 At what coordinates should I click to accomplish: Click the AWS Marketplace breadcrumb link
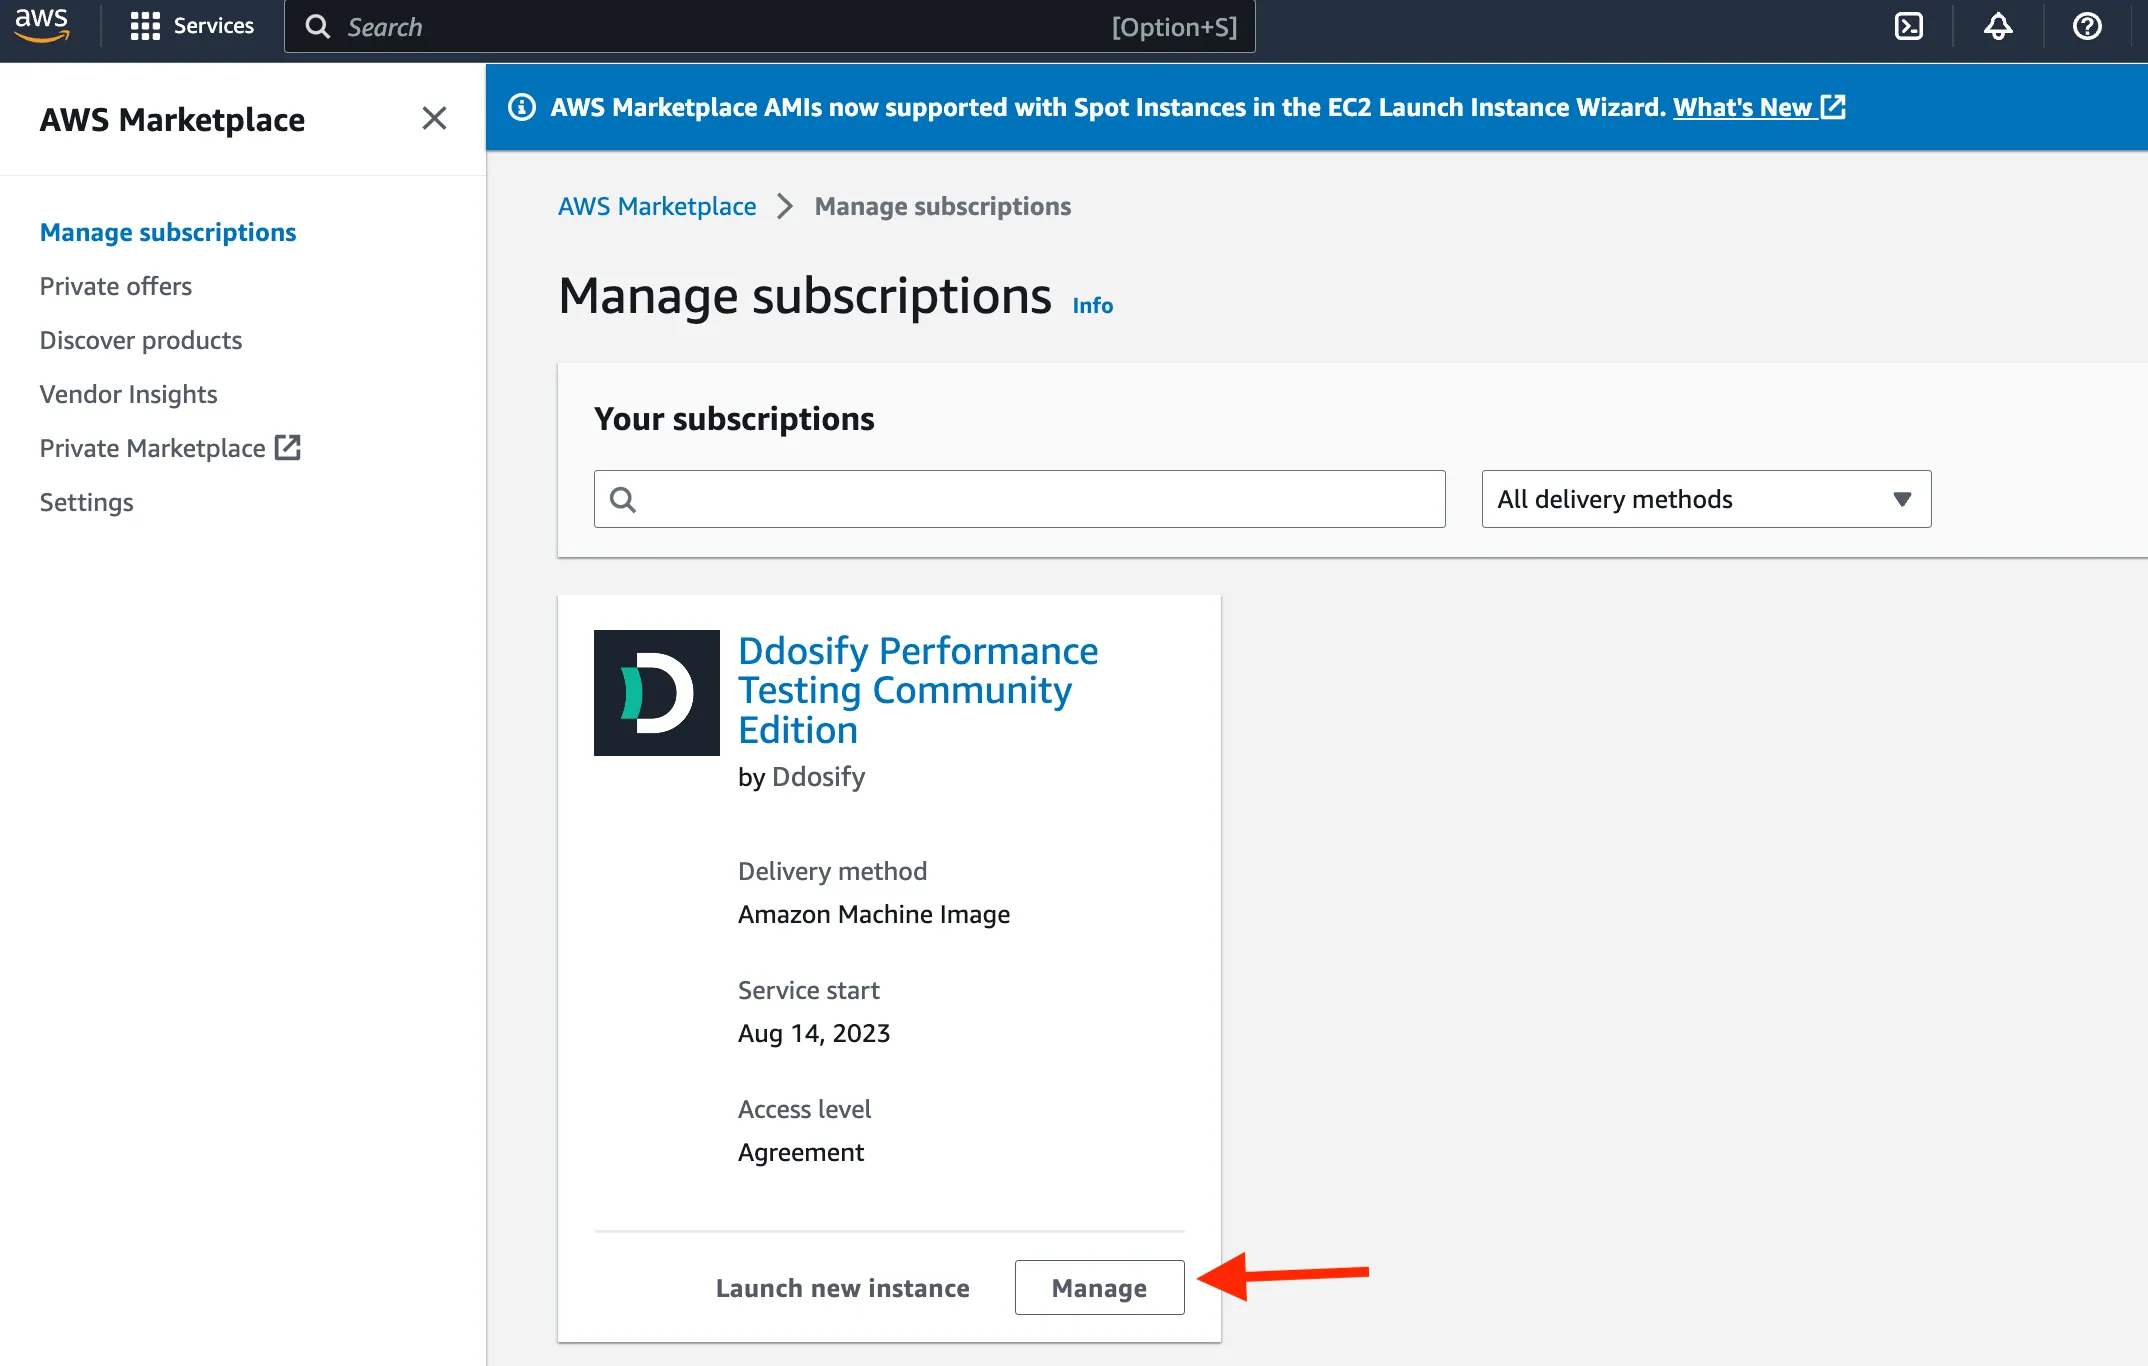pyautogui.click(x=657, y=206)
